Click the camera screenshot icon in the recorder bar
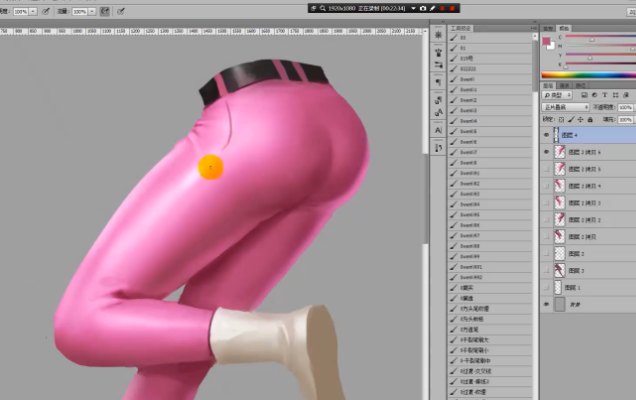The height and width of the screenshot is (400, 636). point(421,8)
